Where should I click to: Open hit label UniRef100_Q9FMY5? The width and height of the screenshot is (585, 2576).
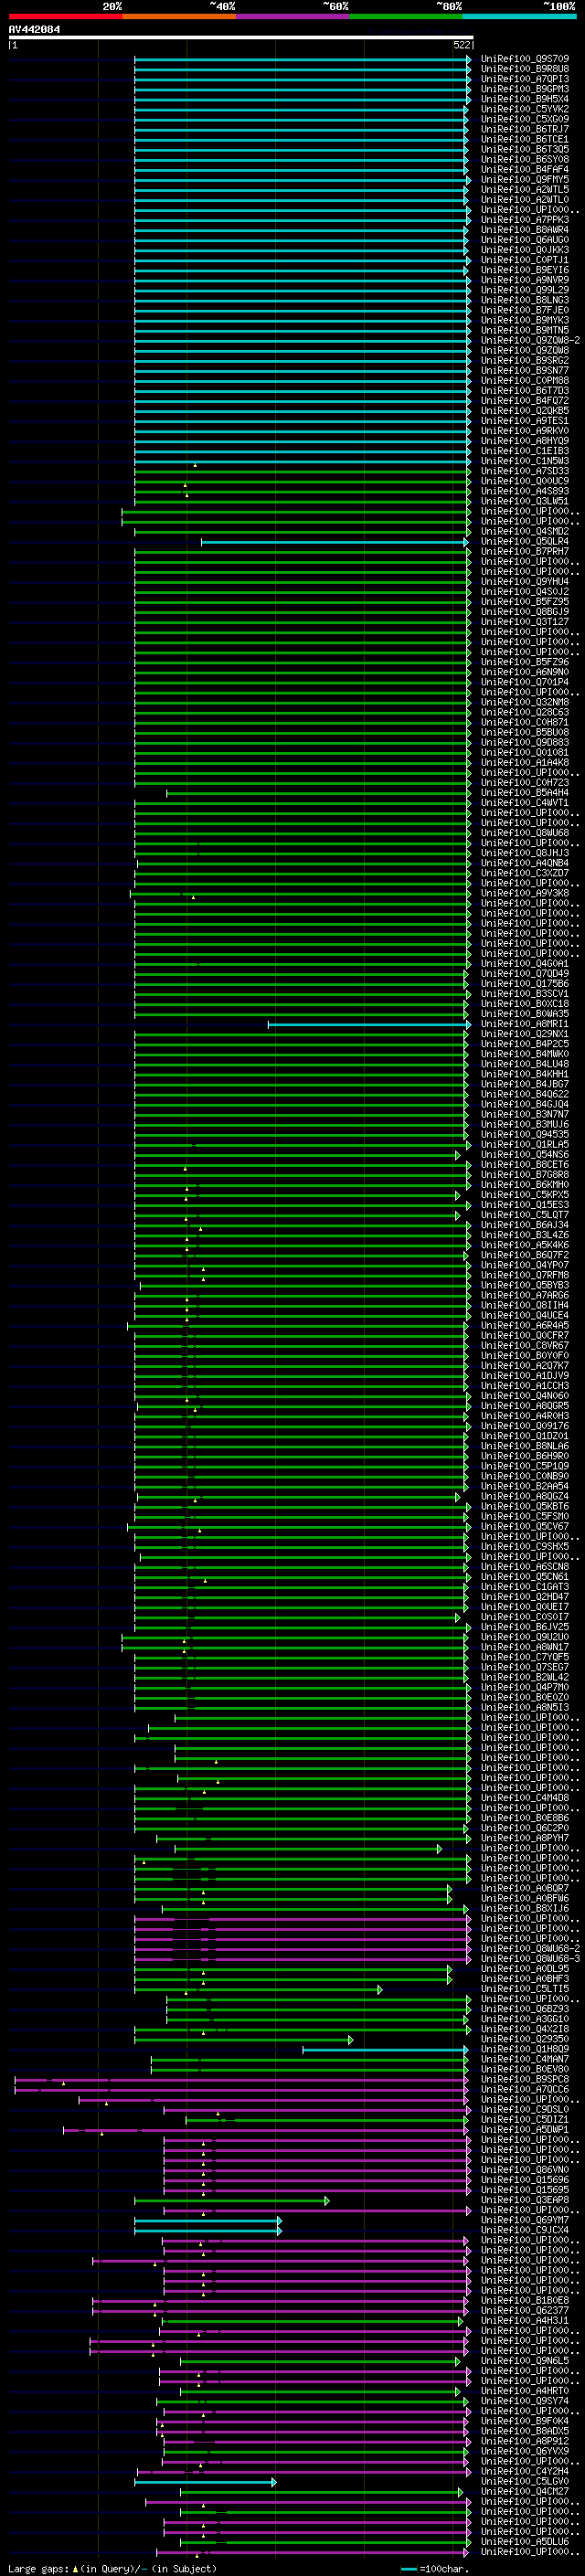[x=525, y=179]
